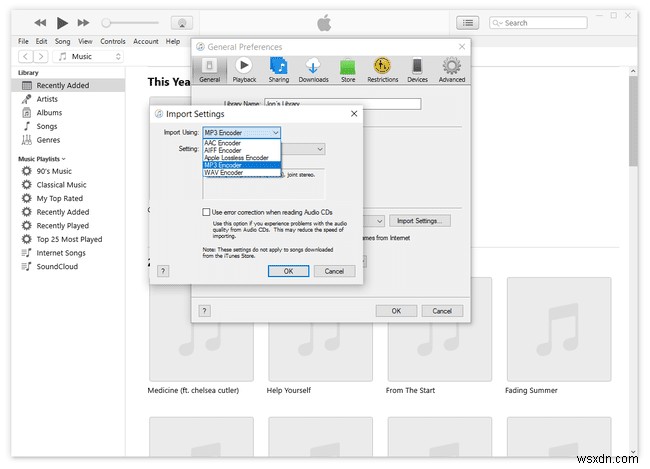Image resolution: width=650 pixels, height=469 pixels.
Task: Select Recently Added in Library sidebar
Action: (68, 85)
